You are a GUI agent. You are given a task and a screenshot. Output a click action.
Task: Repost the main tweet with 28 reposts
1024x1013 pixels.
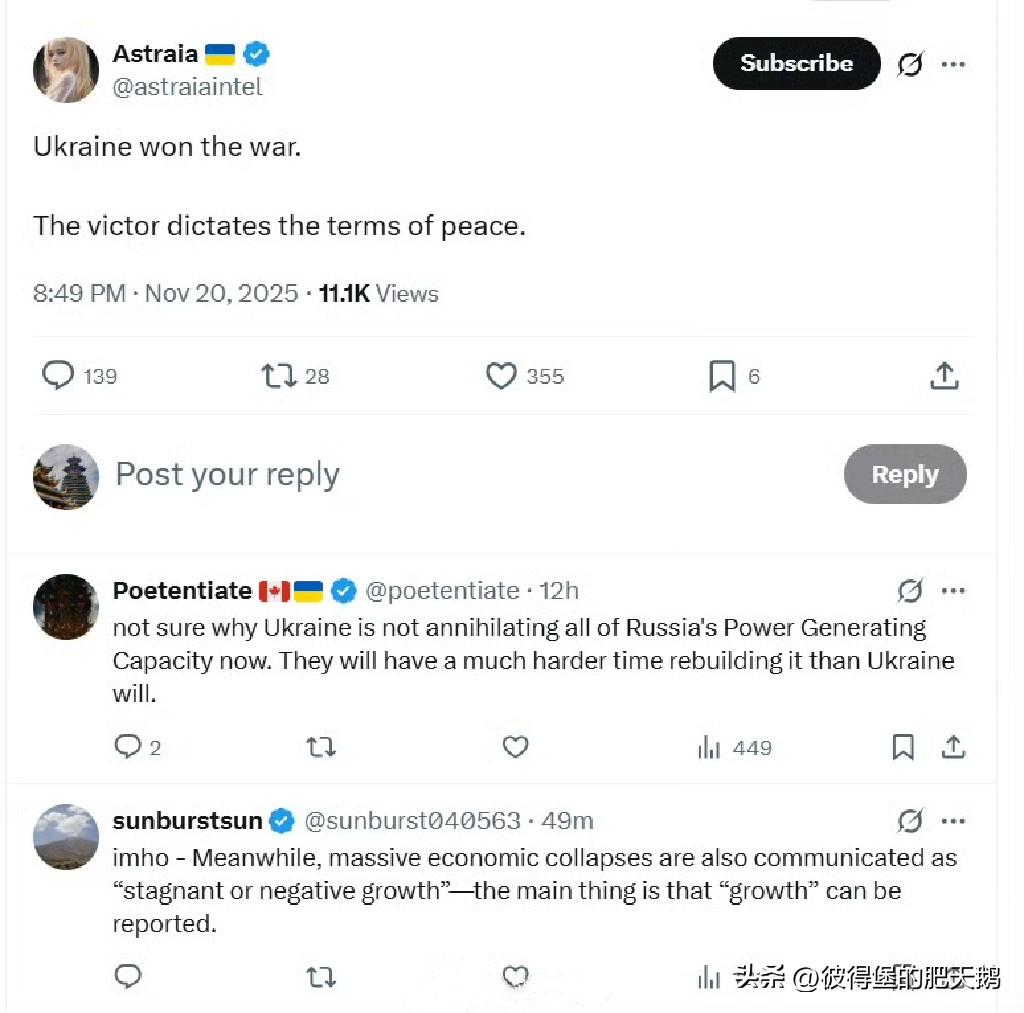tap(279, 376)
